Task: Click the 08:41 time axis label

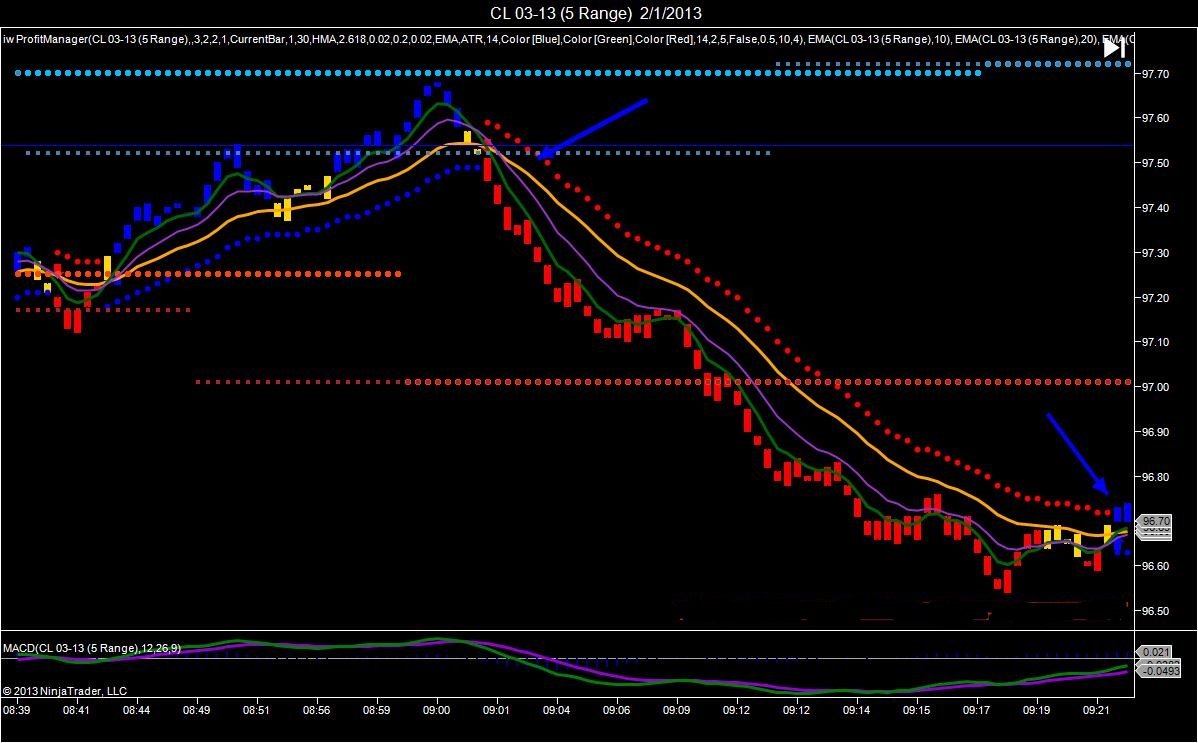Action: pos(76,710)
